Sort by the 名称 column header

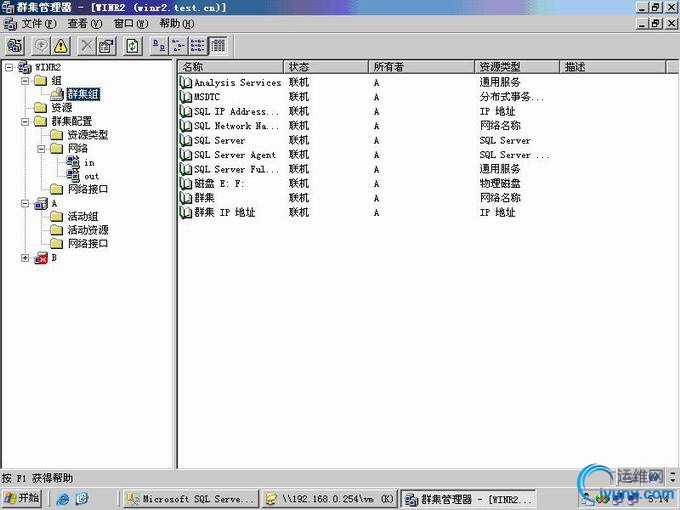[x=231, y=67]
